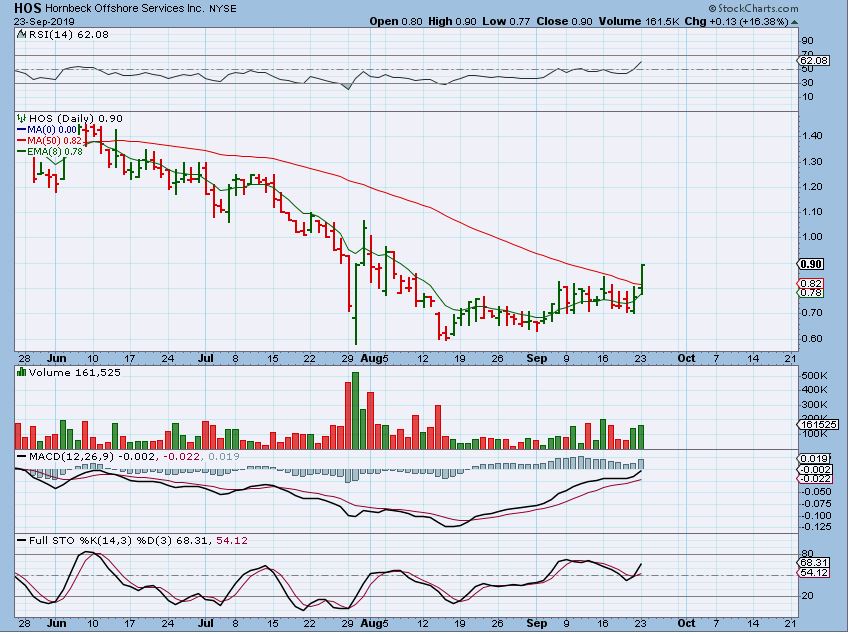
Task: Click the MACD(12,26,9) label
Action: pos(72,457)
